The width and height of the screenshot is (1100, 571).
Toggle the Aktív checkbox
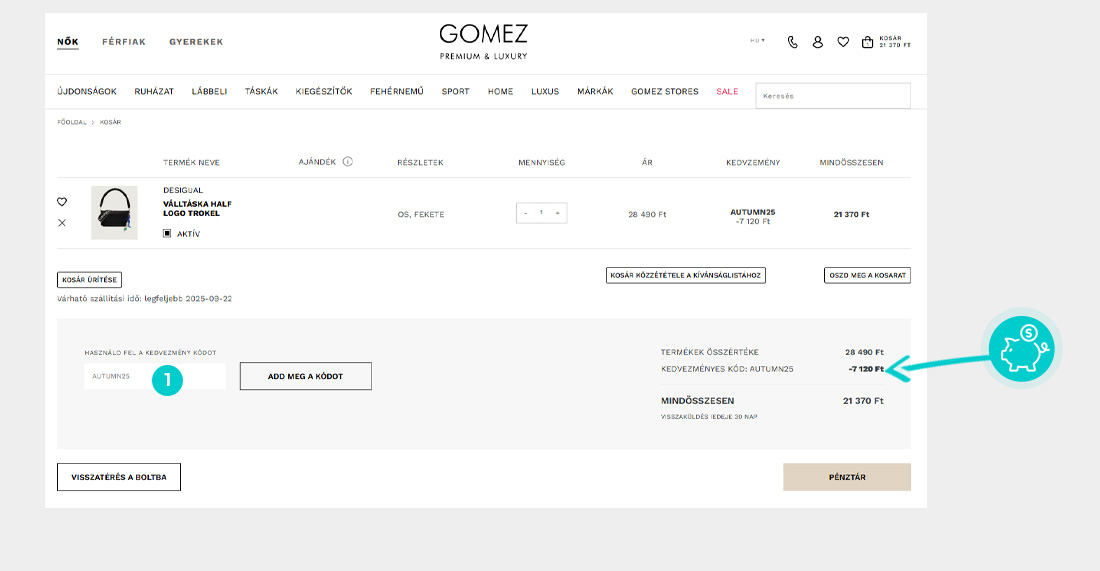167,234
